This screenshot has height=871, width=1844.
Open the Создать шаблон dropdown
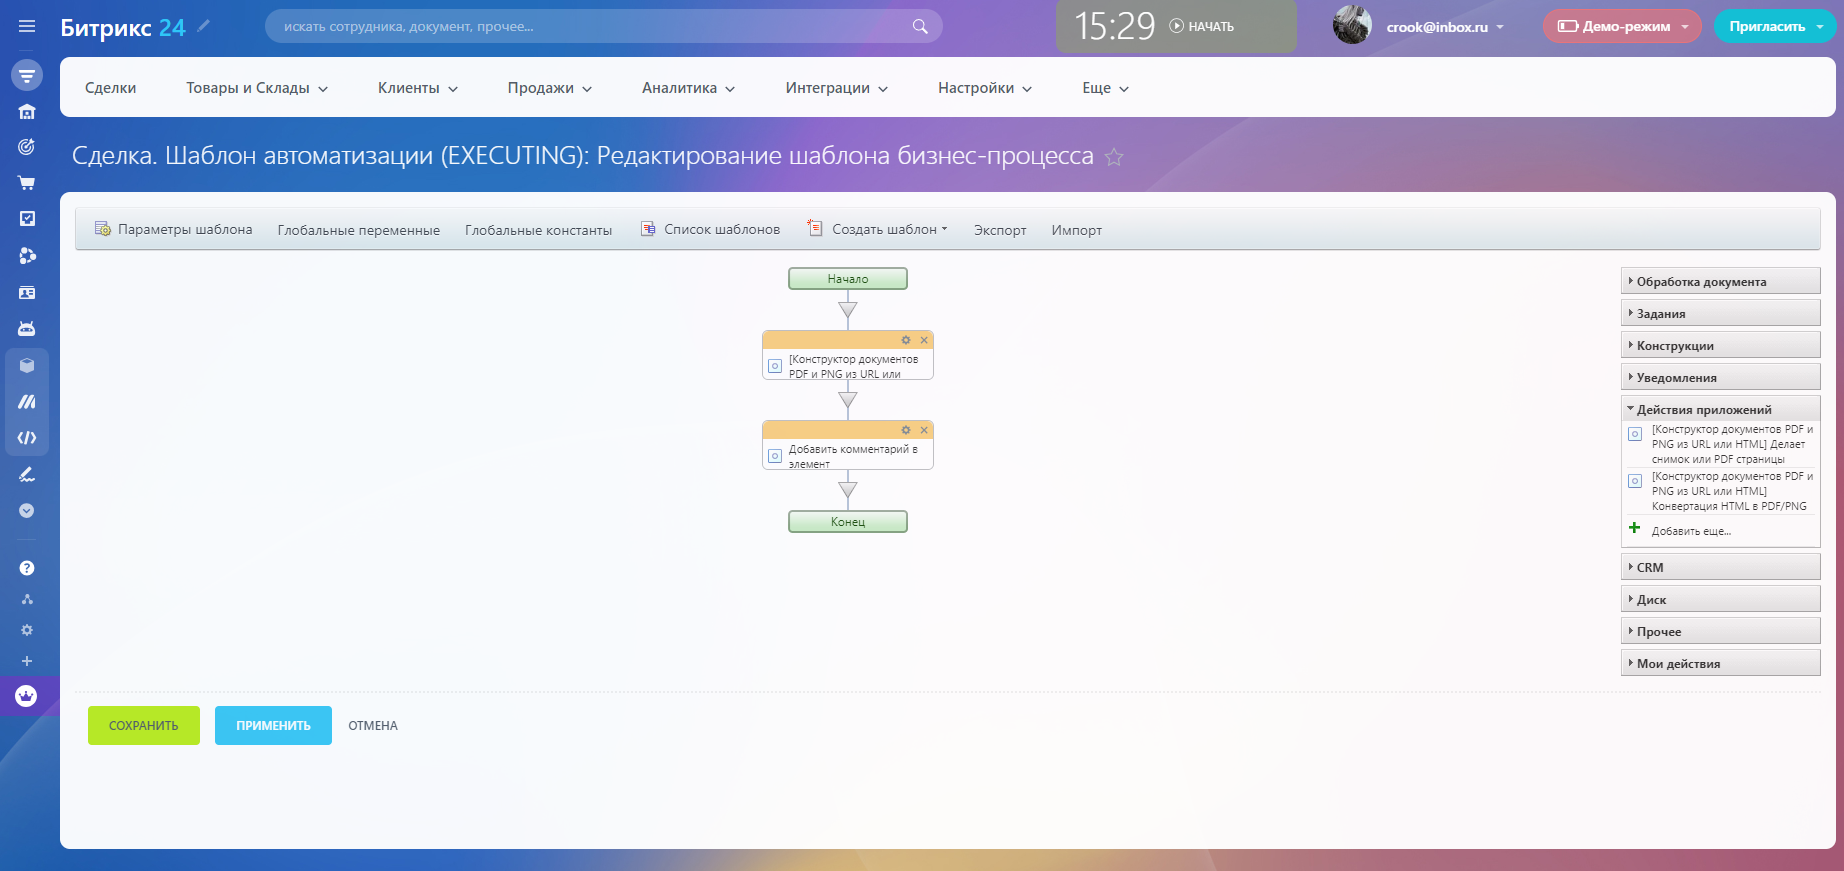(x=877, y=229)
